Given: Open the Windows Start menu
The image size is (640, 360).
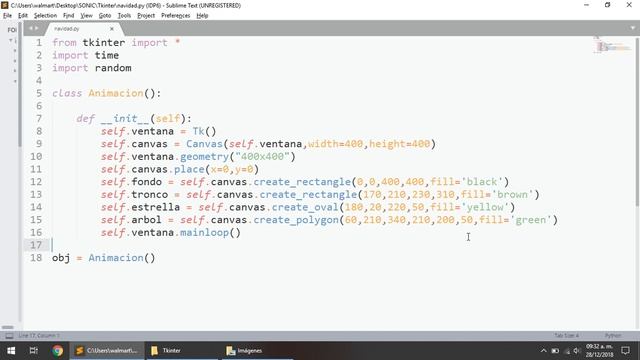Looking at the screenshot, I should click(11, 351).
